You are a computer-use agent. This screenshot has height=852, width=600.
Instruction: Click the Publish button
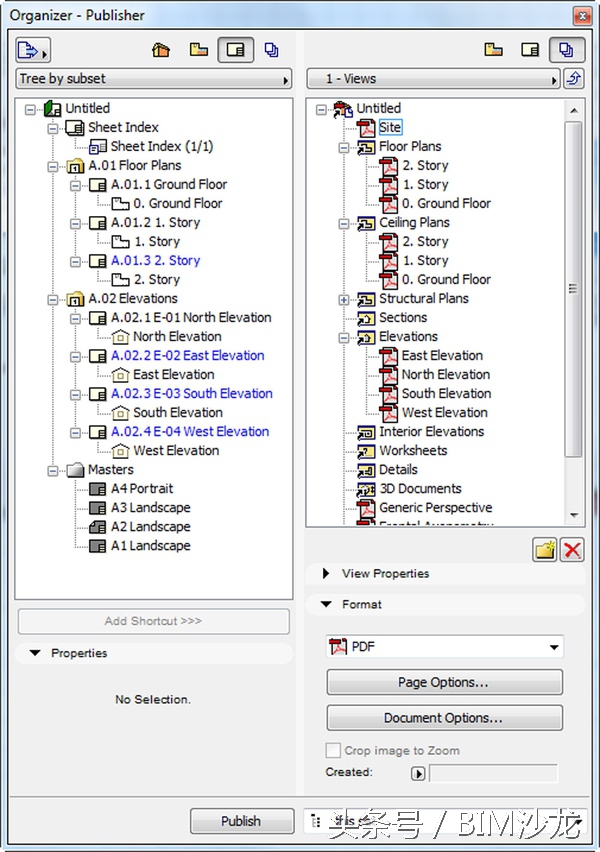click(241, 821)
